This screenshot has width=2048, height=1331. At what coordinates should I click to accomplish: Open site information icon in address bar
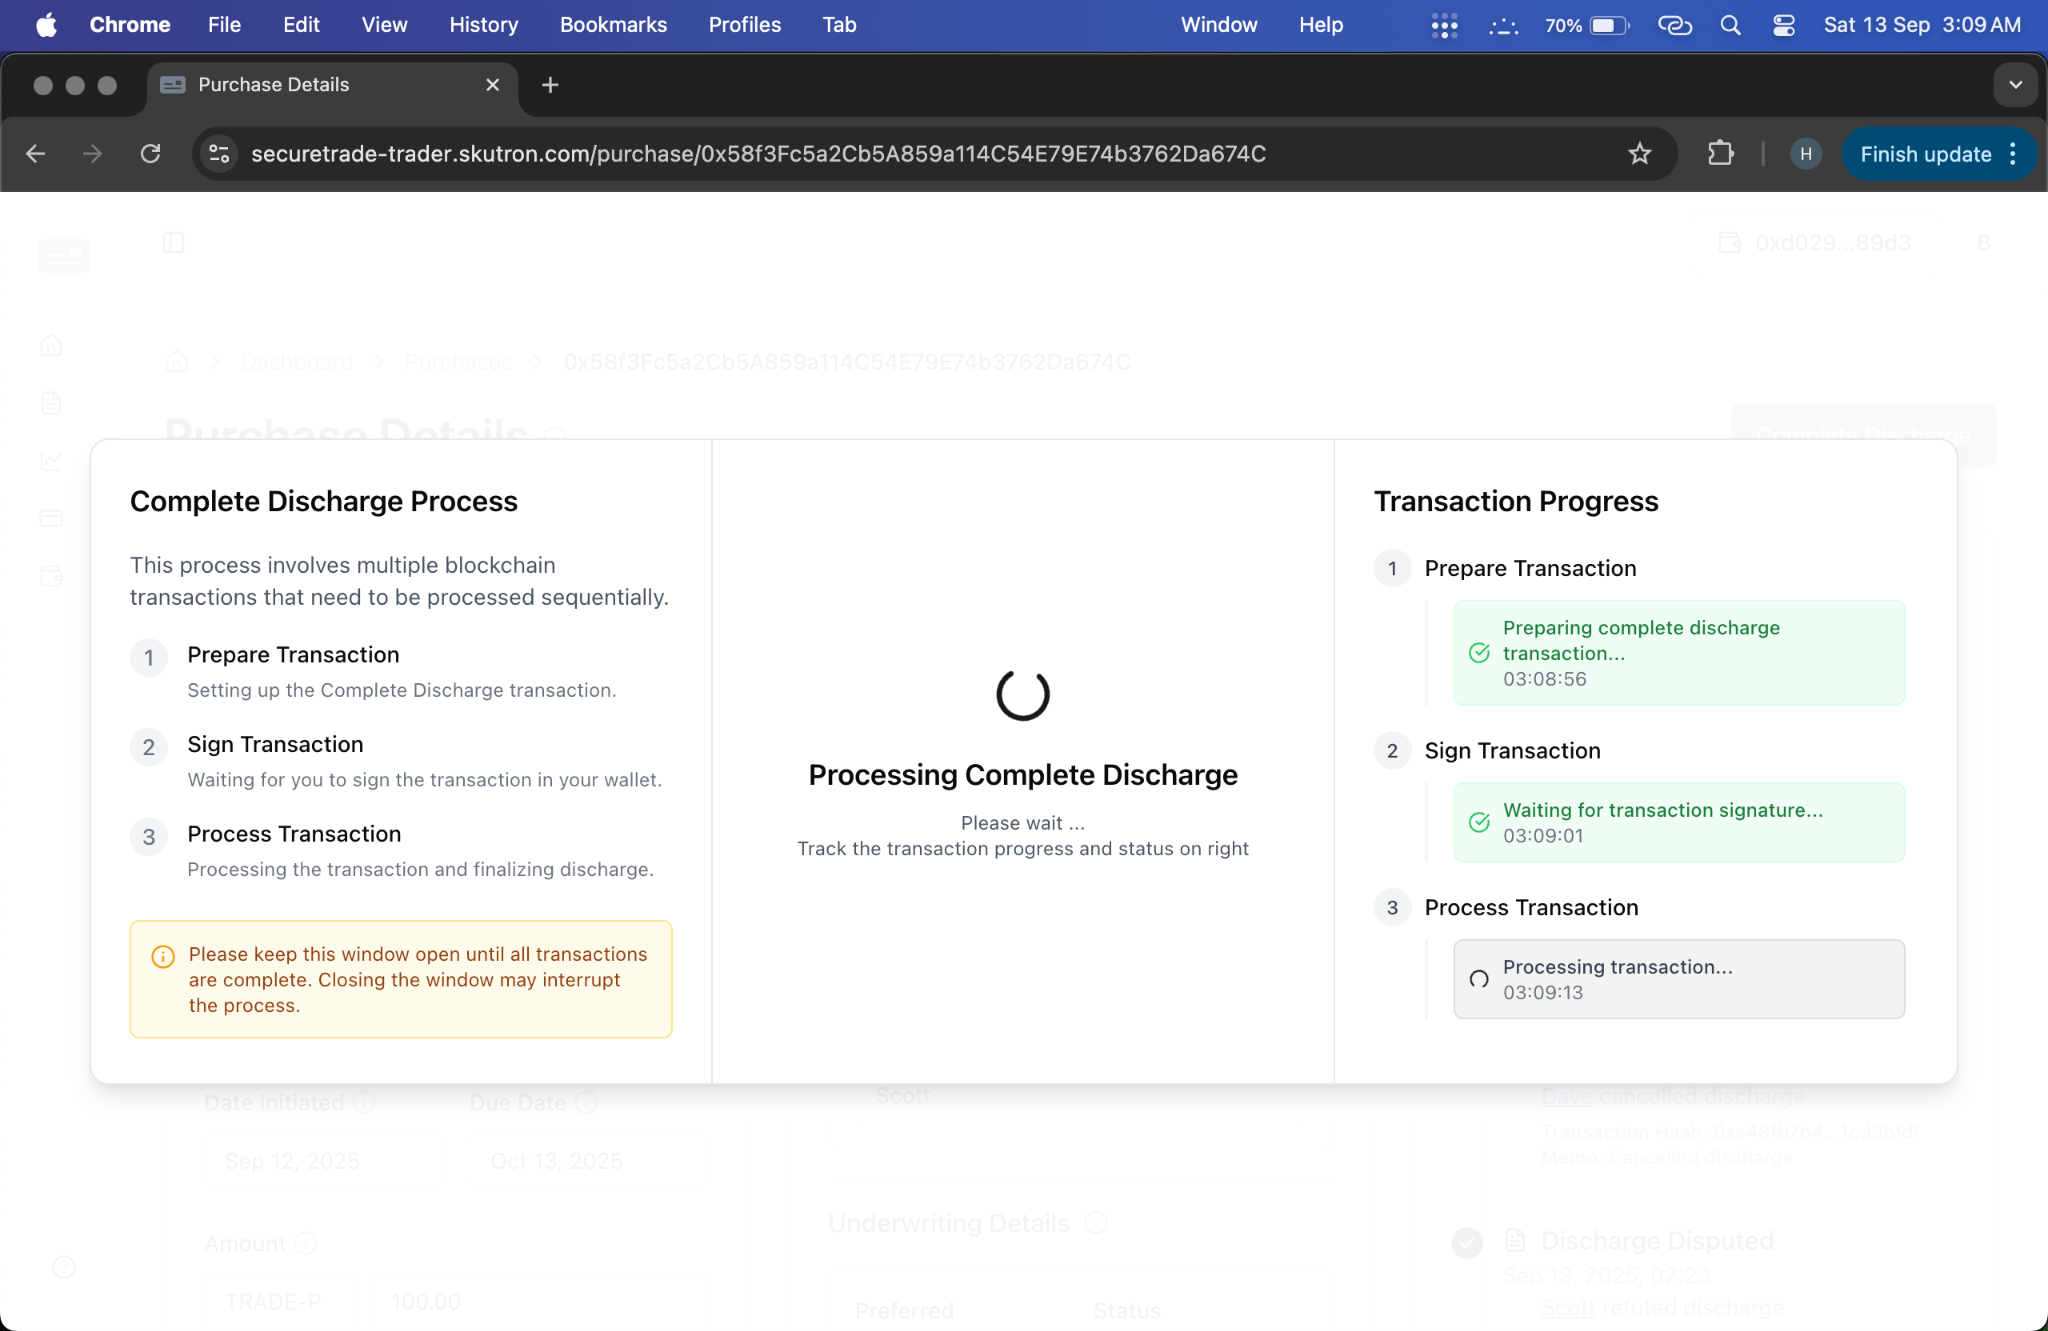click(219, 154)
